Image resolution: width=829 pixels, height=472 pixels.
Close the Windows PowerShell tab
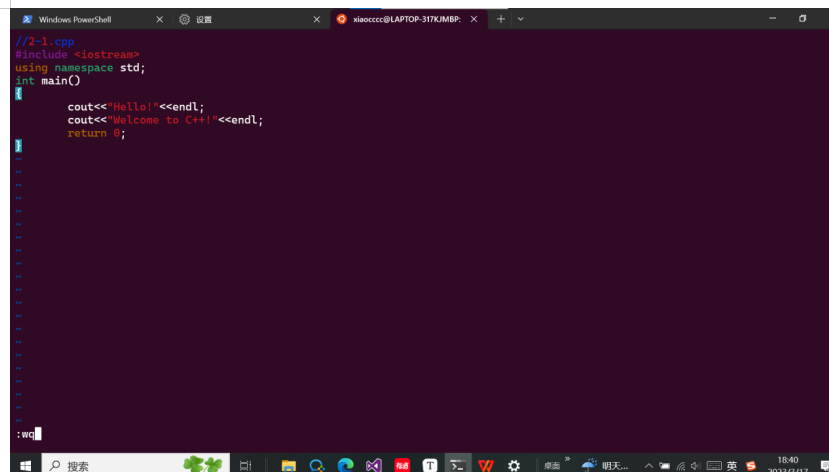[x=160, y=20]
